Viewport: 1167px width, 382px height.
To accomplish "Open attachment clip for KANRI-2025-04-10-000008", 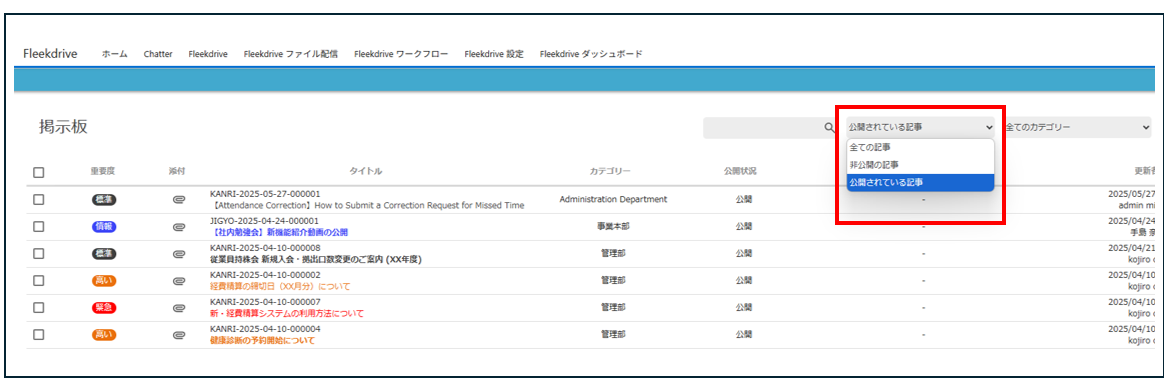I will click(x=178, y=254).
